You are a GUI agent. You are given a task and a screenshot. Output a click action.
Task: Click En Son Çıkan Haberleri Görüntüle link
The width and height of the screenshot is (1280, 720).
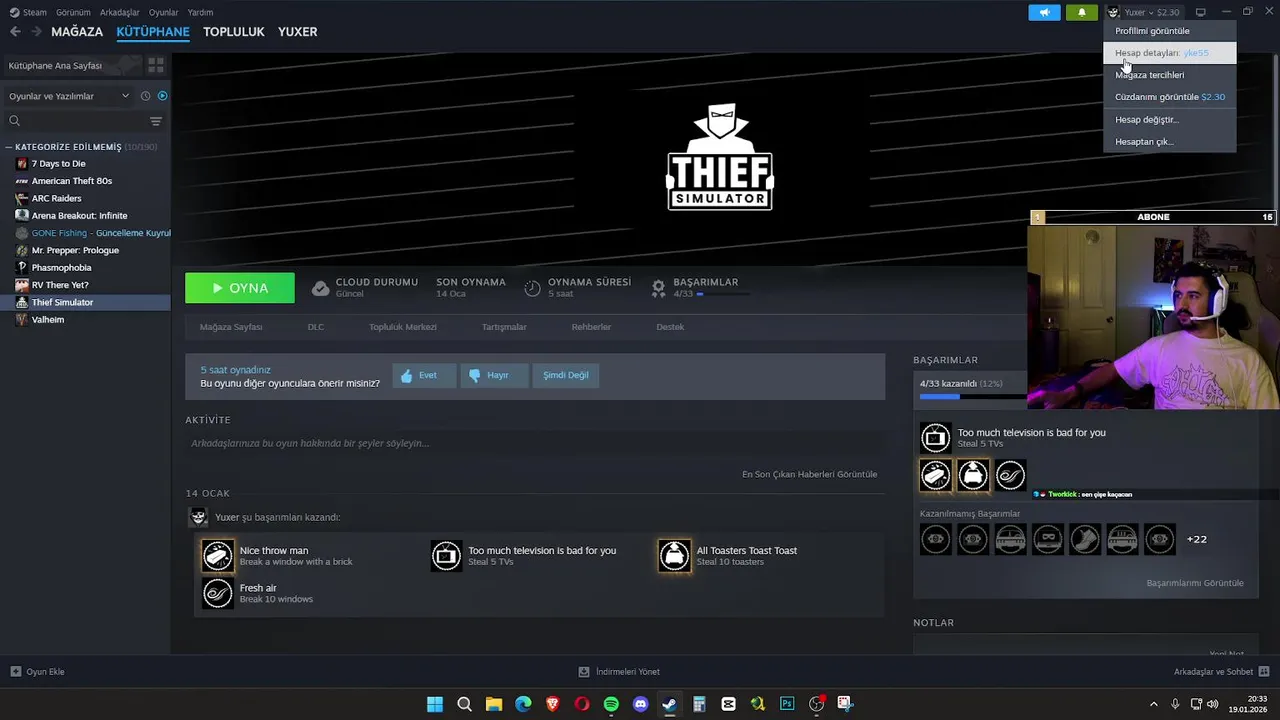809,474
